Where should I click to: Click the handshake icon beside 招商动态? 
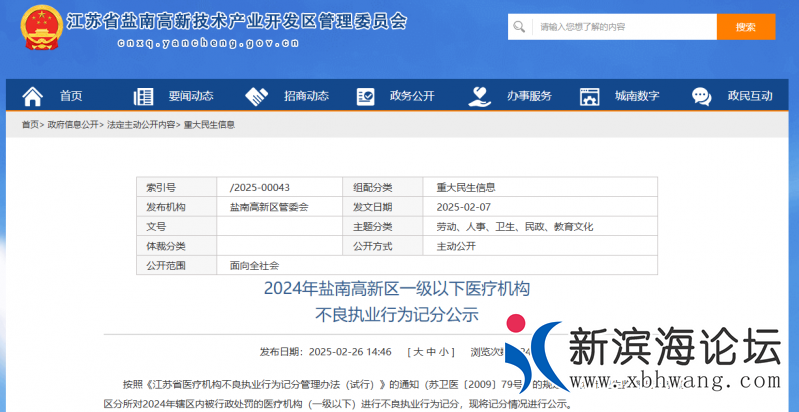[x=257, y=96]
